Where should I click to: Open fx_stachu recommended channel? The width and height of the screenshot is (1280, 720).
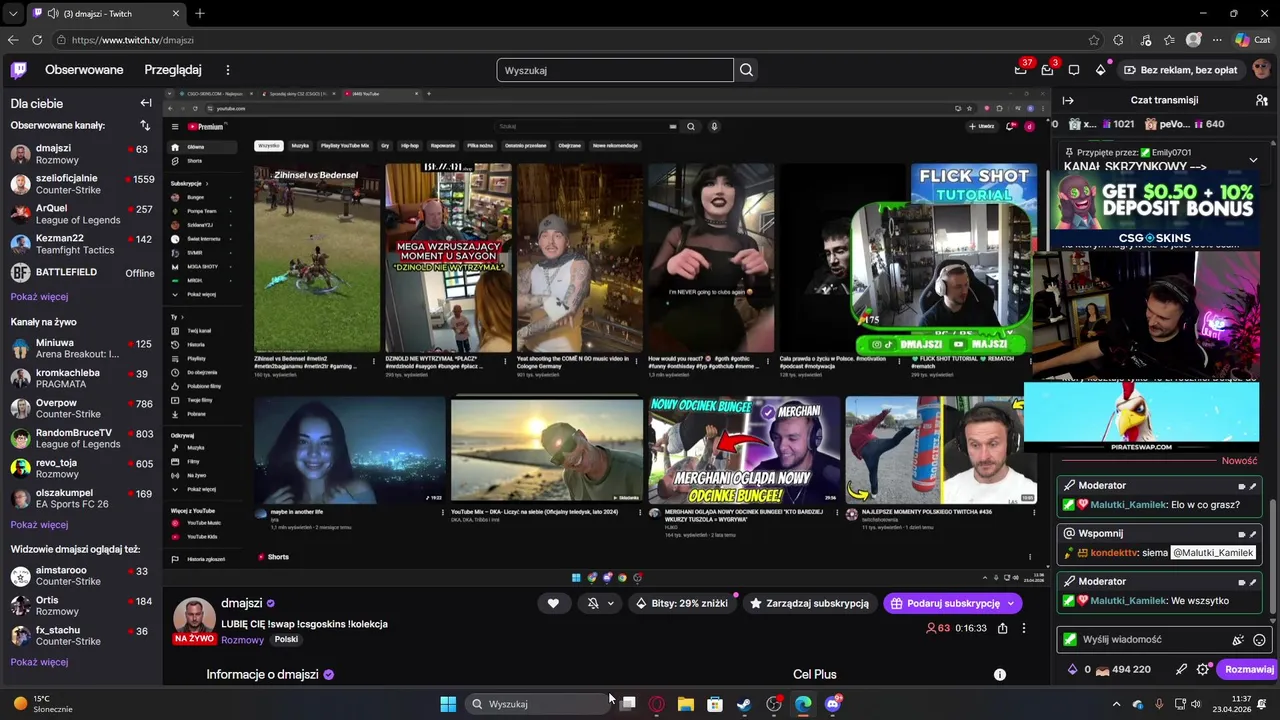[81, 636]
